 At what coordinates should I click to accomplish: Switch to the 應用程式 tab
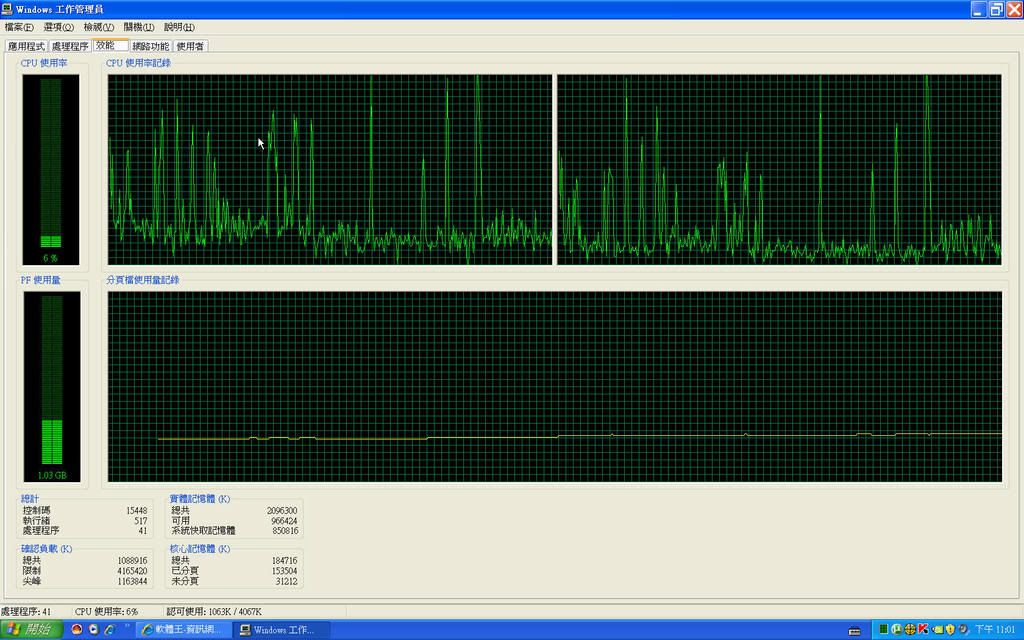click(x=27, y=46)
